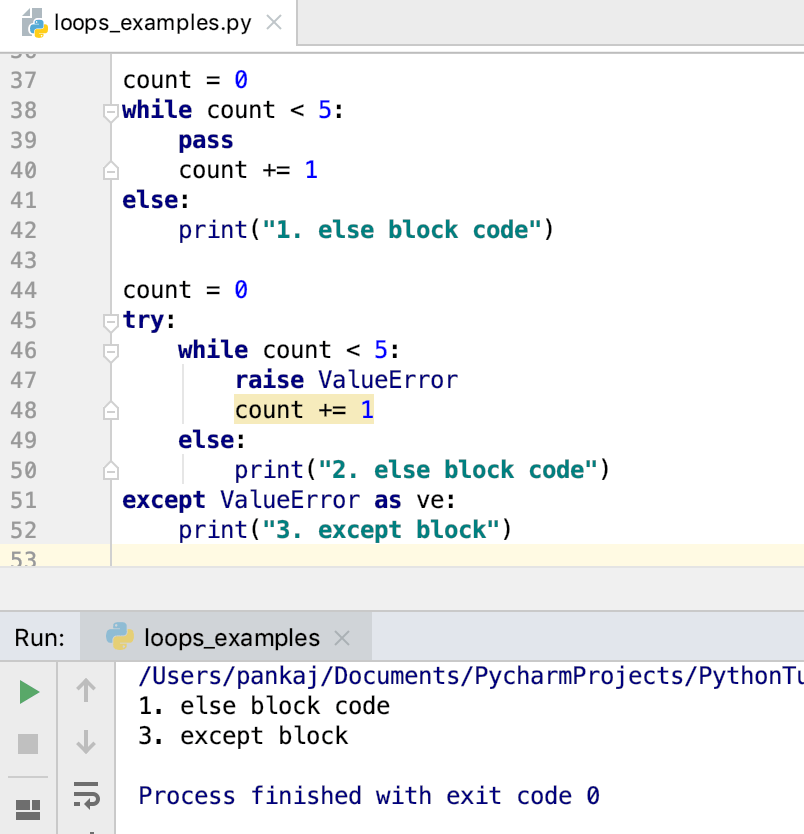The height and width of the screenshot is (834, 804).
Task: Collapse the try block fold at line 45
Action: pos(110,322)
